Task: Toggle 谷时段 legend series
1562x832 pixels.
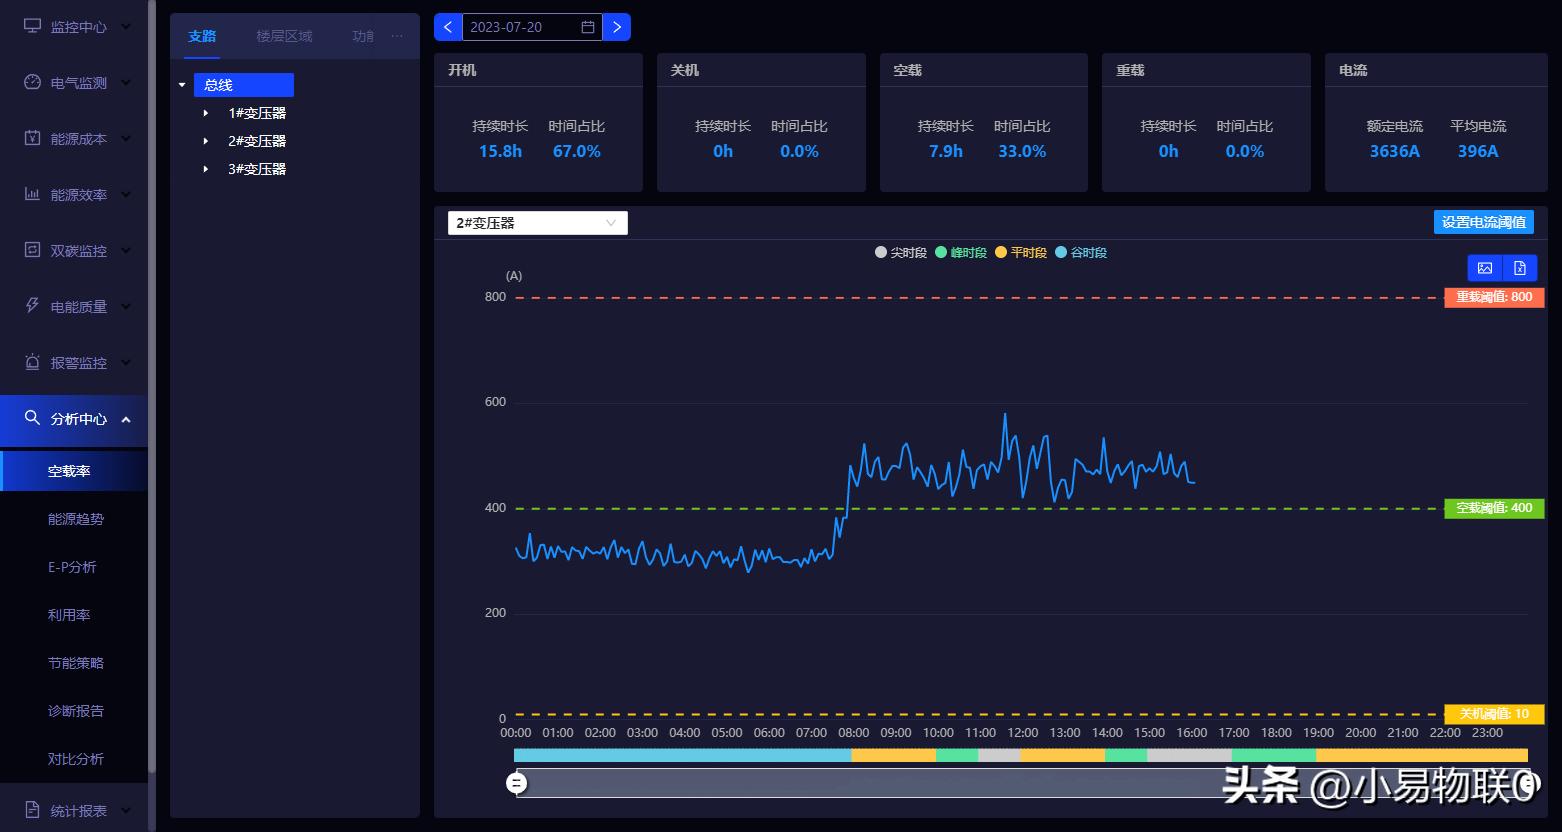Action: [x=1081, y=253]
